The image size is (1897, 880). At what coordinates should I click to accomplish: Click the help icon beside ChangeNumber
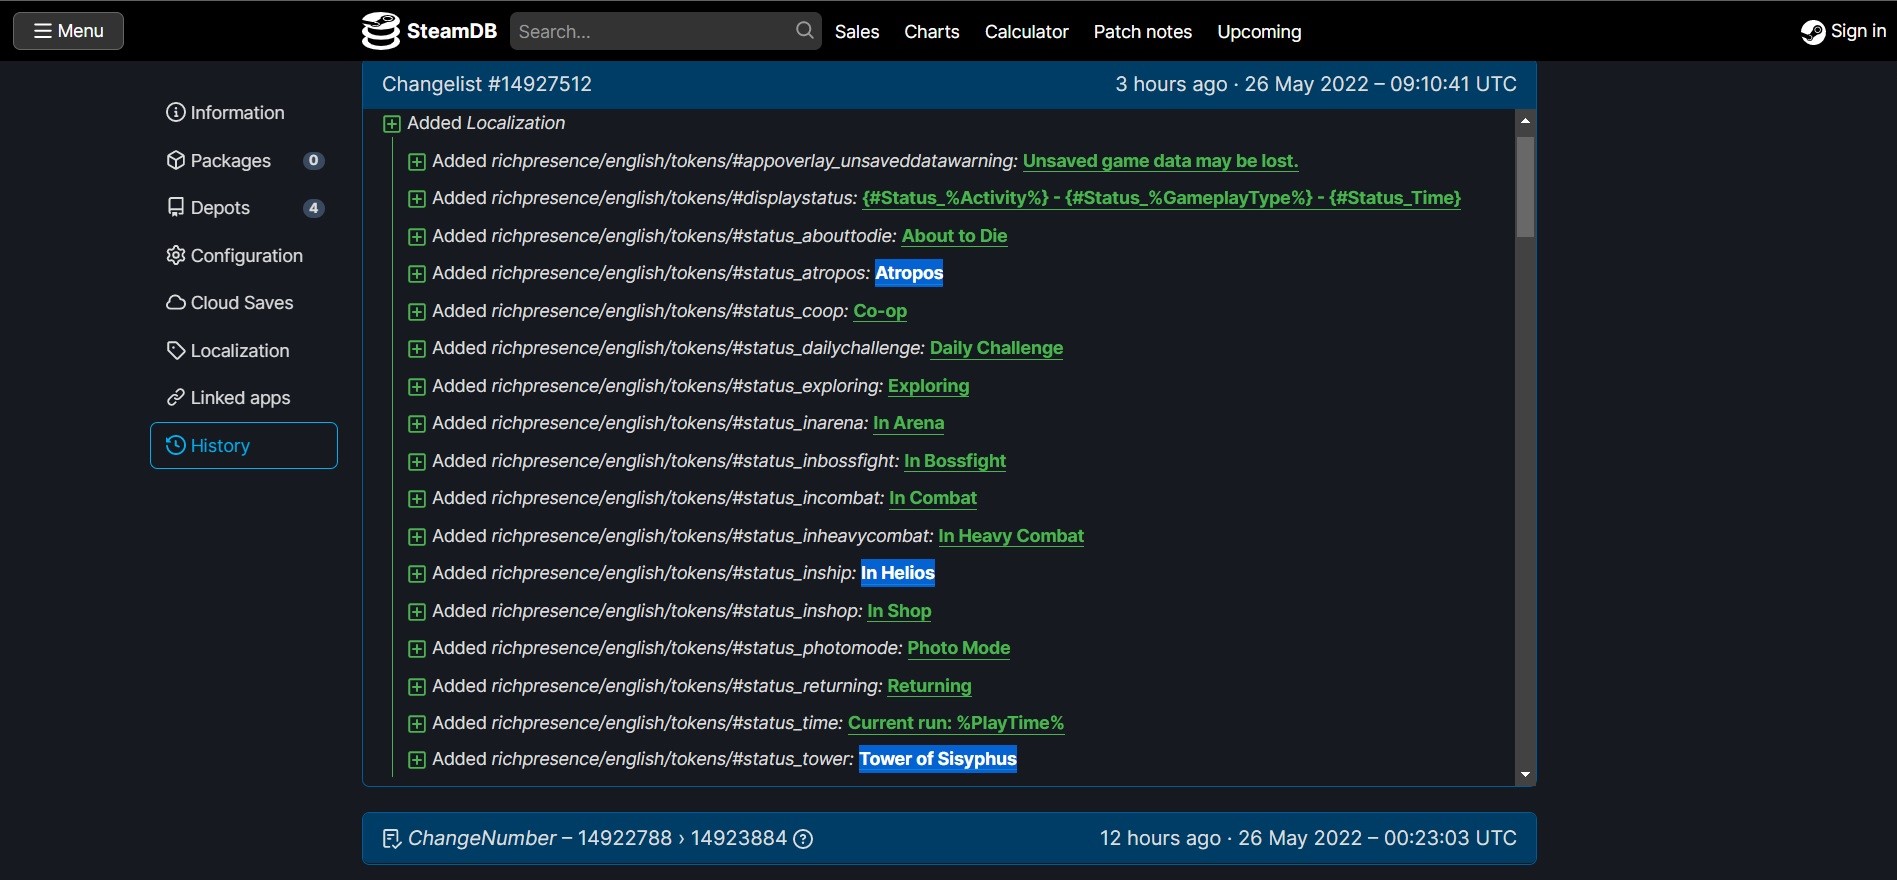(x=803, y=839)
